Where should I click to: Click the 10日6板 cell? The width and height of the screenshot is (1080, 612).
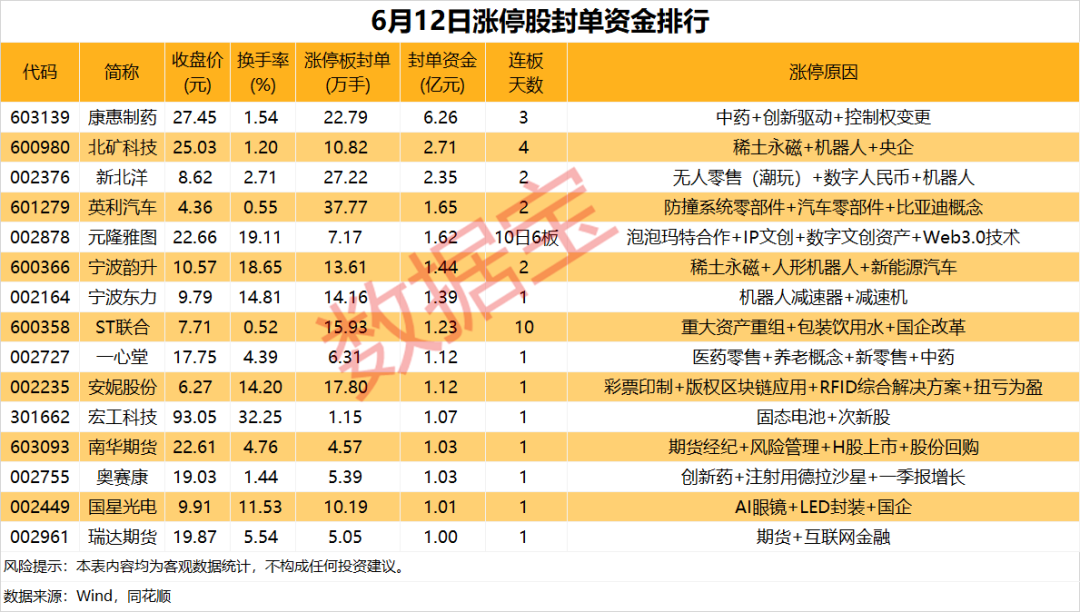pyautogui.click(x=526, y=237)
